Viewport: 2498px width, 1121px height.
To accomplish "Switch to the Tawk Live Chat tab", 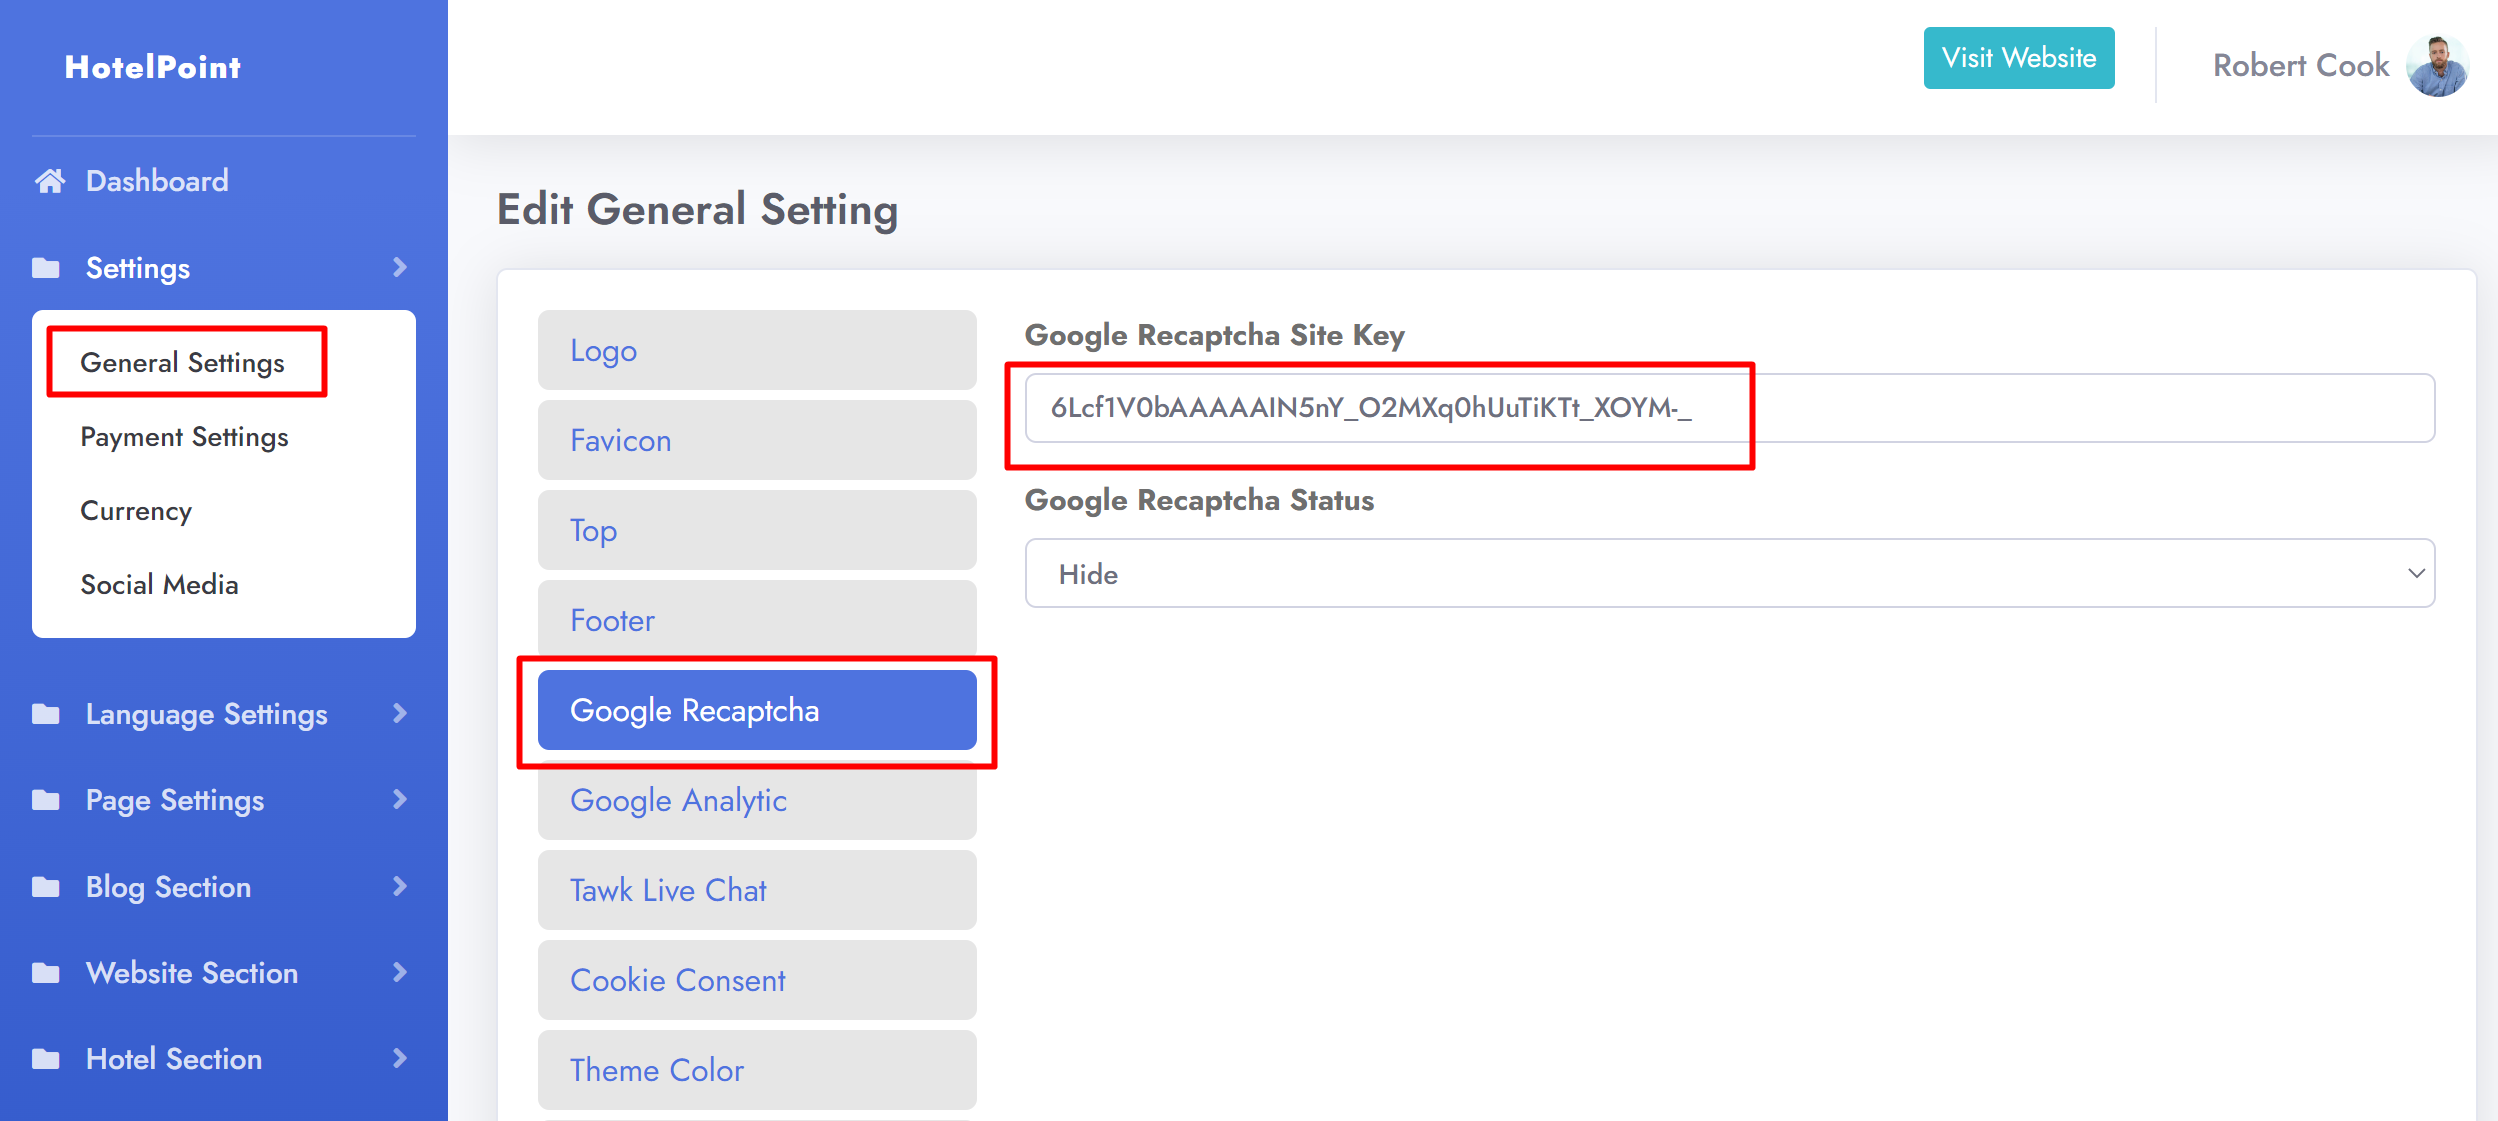I will click(757, 890).
